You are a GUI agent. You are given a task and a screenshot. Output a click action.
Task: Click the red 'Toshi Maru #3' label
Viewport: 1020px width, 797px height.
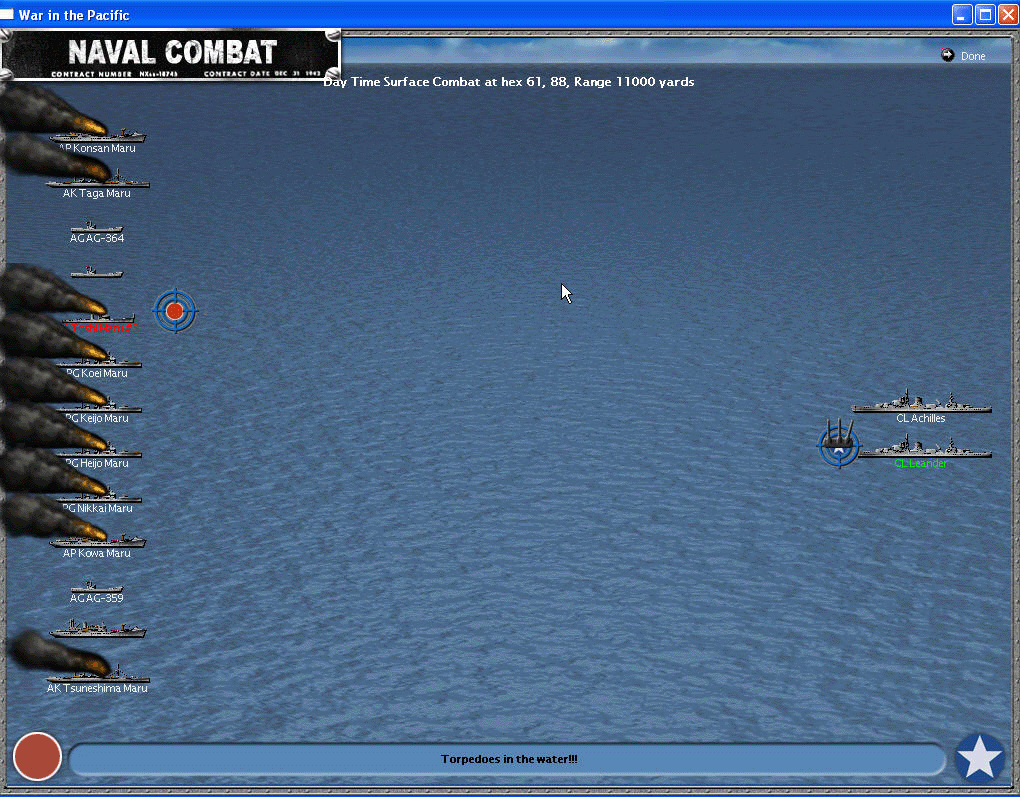(x=101, y=329)
